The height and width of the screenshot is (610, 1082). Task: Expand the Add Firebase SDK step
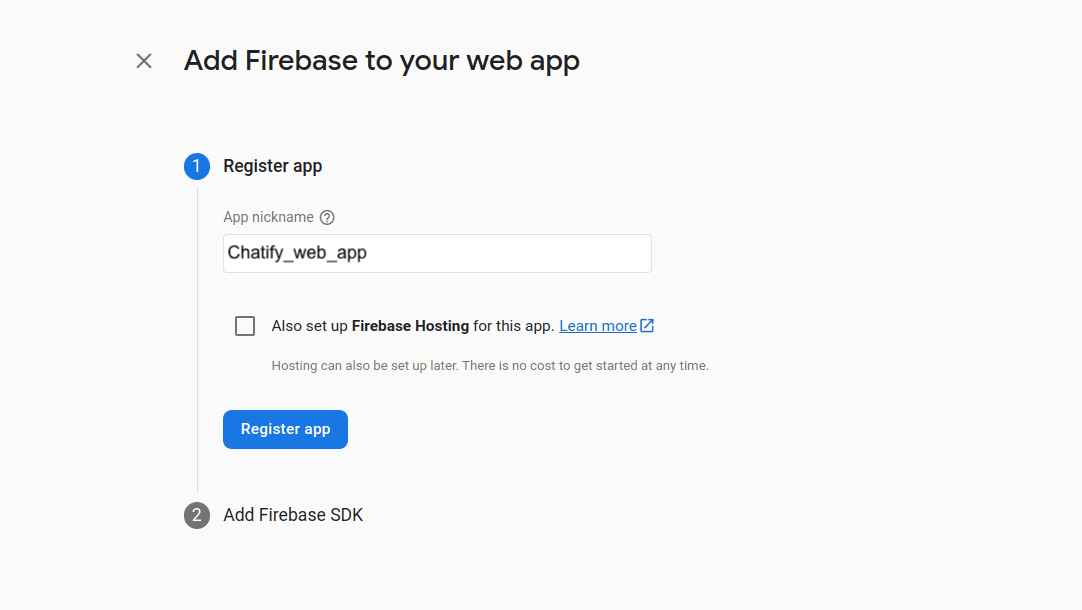(x=293, y=515)
